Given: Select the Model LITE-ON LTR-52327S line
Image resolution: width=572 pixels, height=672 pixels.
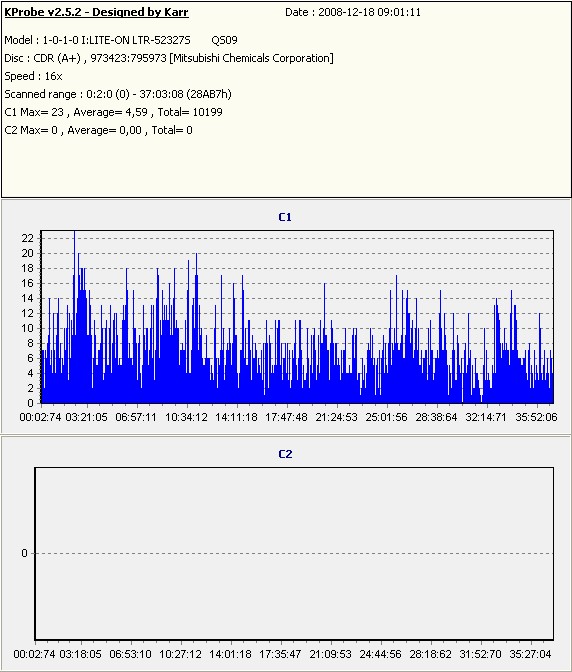Looking at the screenshot, I should pyautogui.click(x=121, y=40).
